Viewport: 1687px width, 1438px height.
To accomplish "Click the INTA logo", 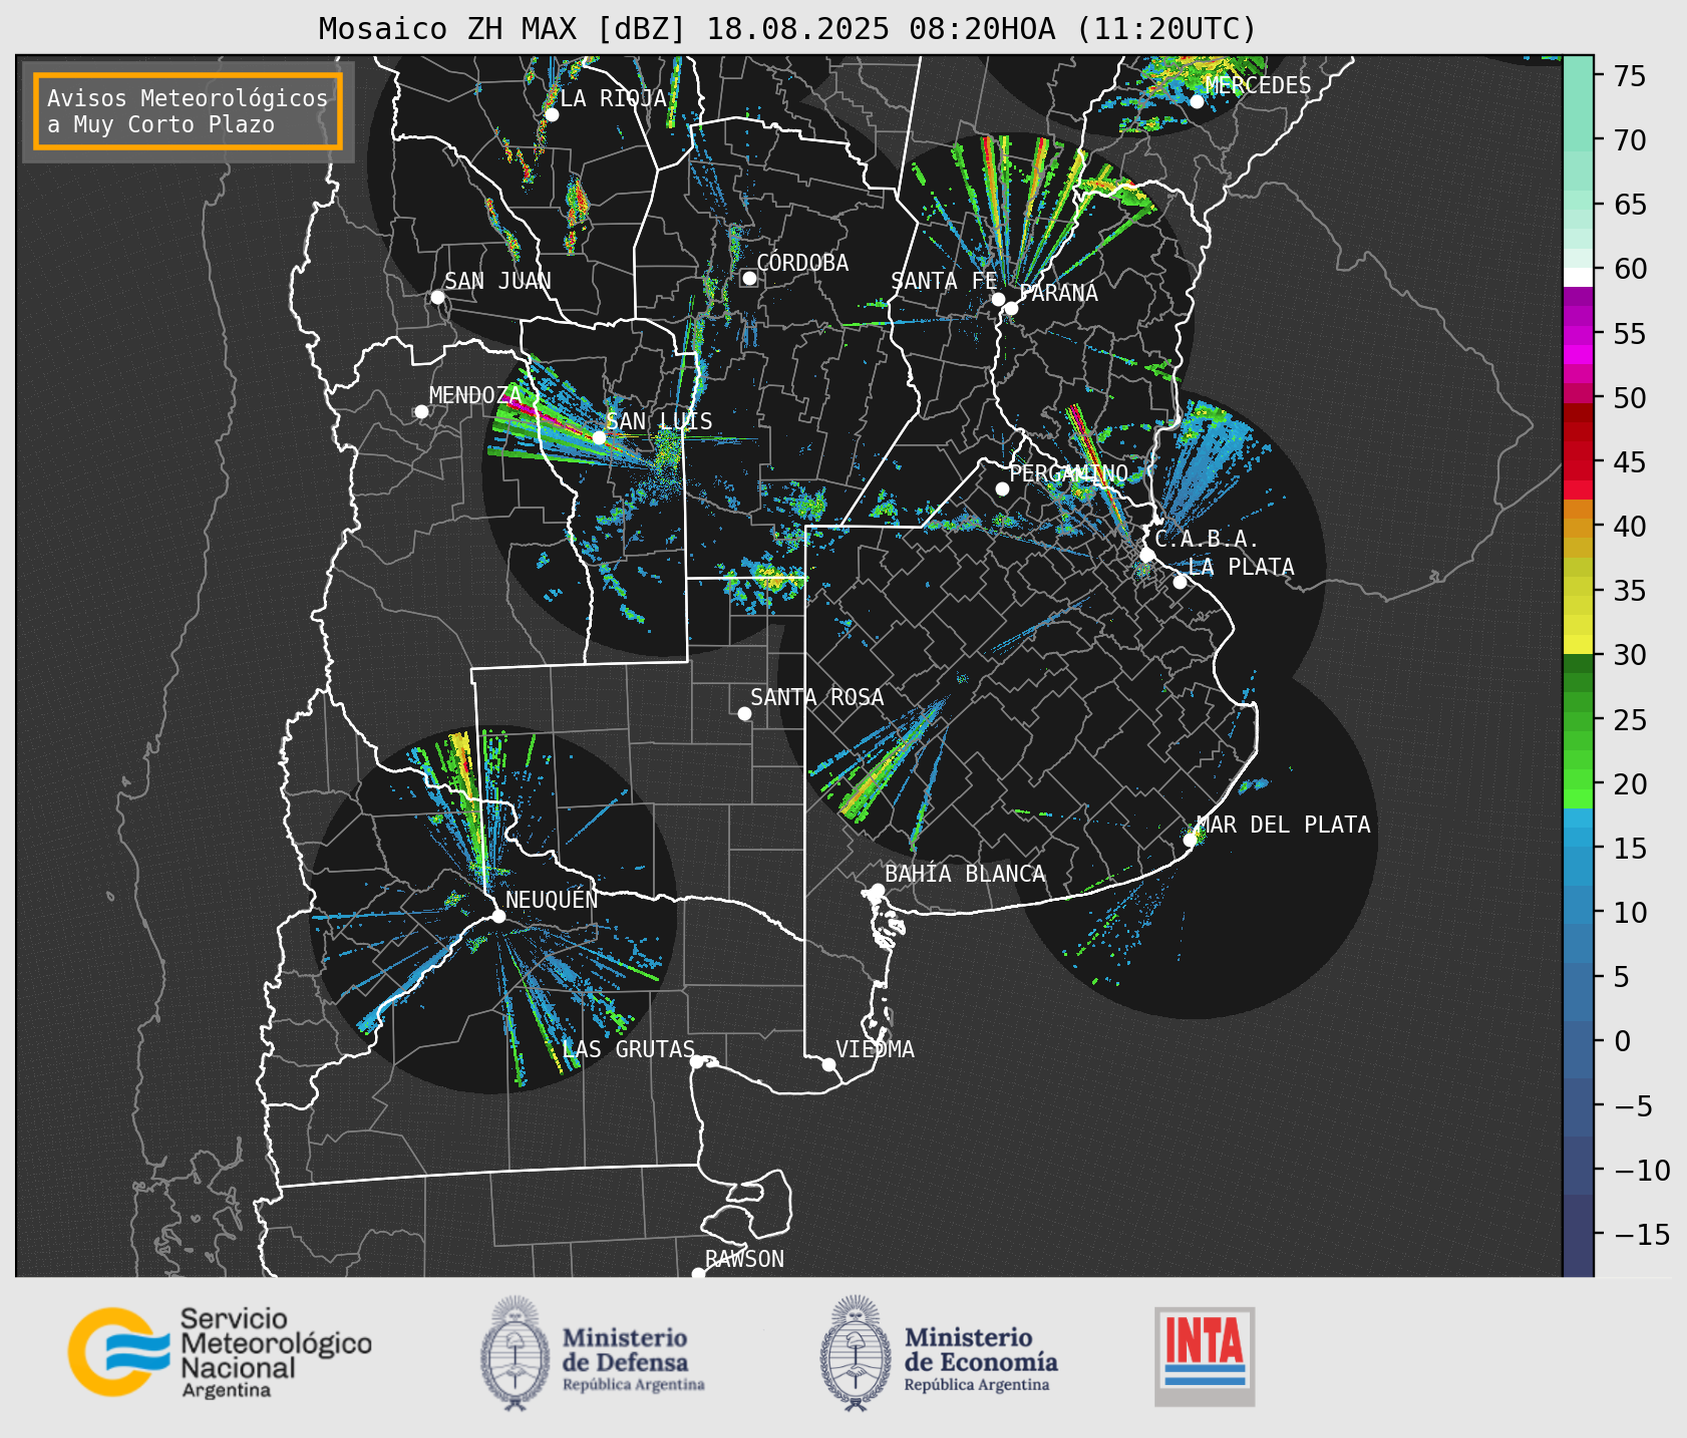I will pyautogui.click(x=1205, y=1356).
